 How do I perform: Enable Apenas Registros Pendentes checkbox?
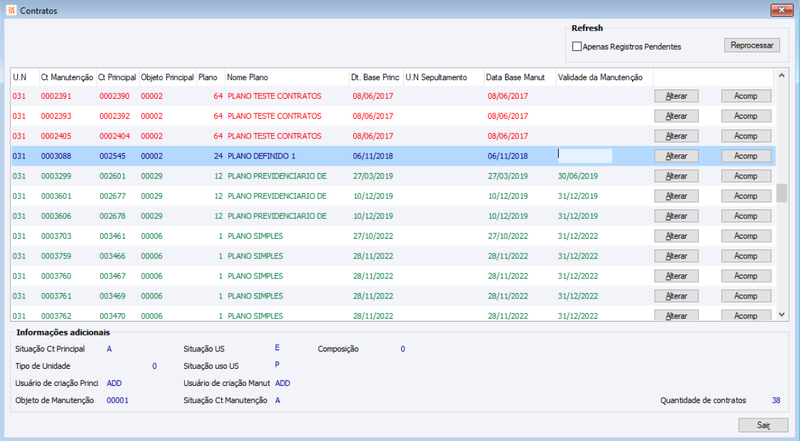coord(577,46)
